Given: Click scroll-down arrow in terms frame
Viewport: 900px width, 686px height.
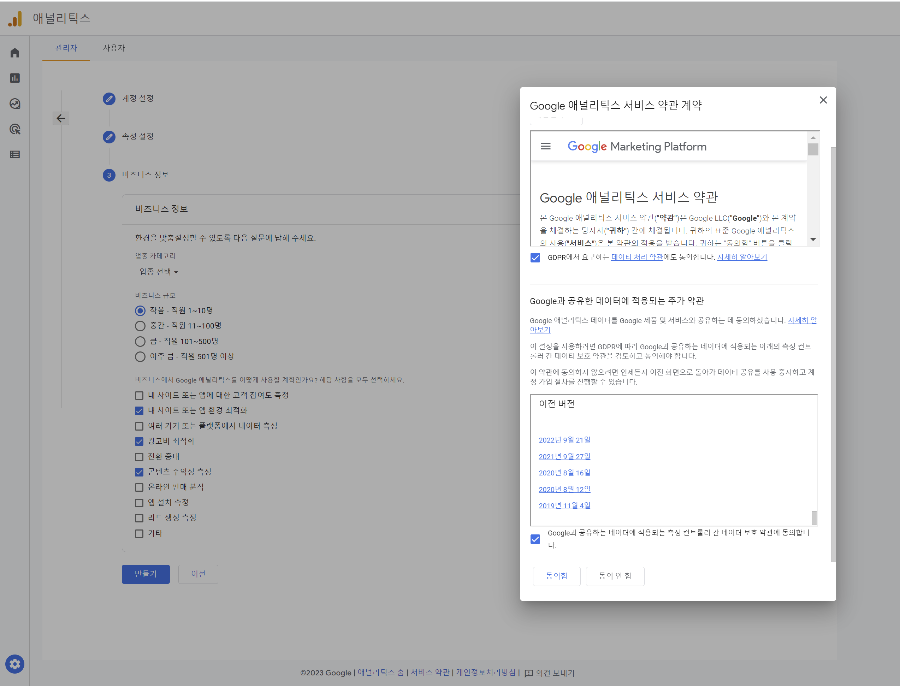Looking at the screenshot, I should (x=813, y=239).
